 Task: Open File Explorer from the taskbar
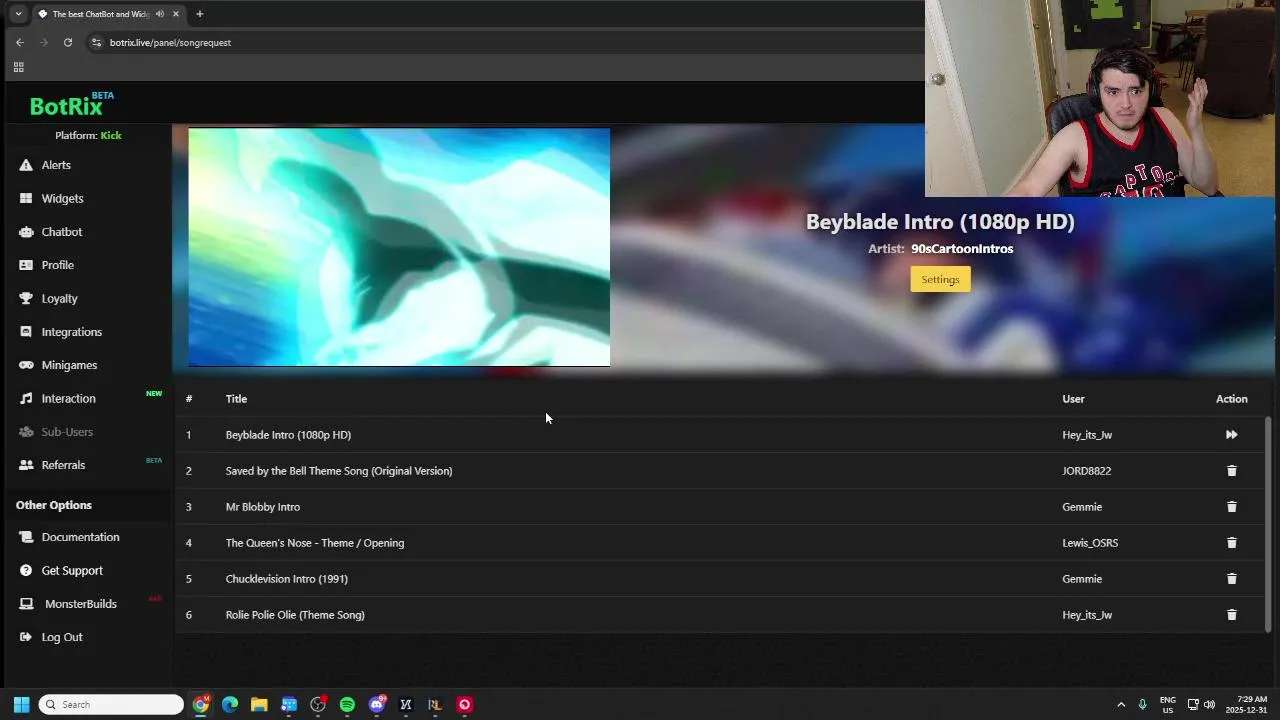pos(259,704)
